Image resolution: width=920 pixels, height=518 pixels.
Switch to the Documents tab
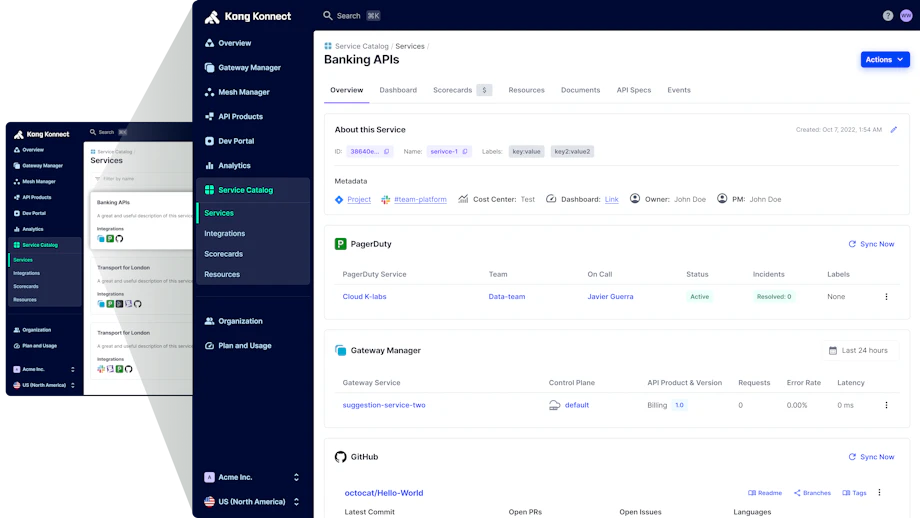point(580,90)
